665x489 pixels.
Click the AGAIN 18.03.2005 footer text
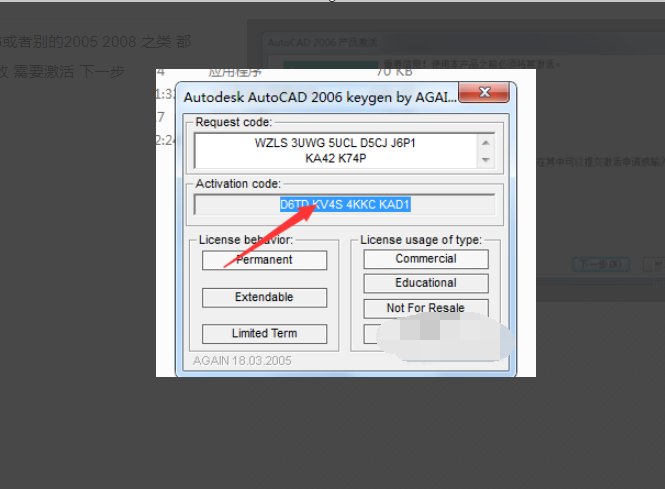[242, 361]
